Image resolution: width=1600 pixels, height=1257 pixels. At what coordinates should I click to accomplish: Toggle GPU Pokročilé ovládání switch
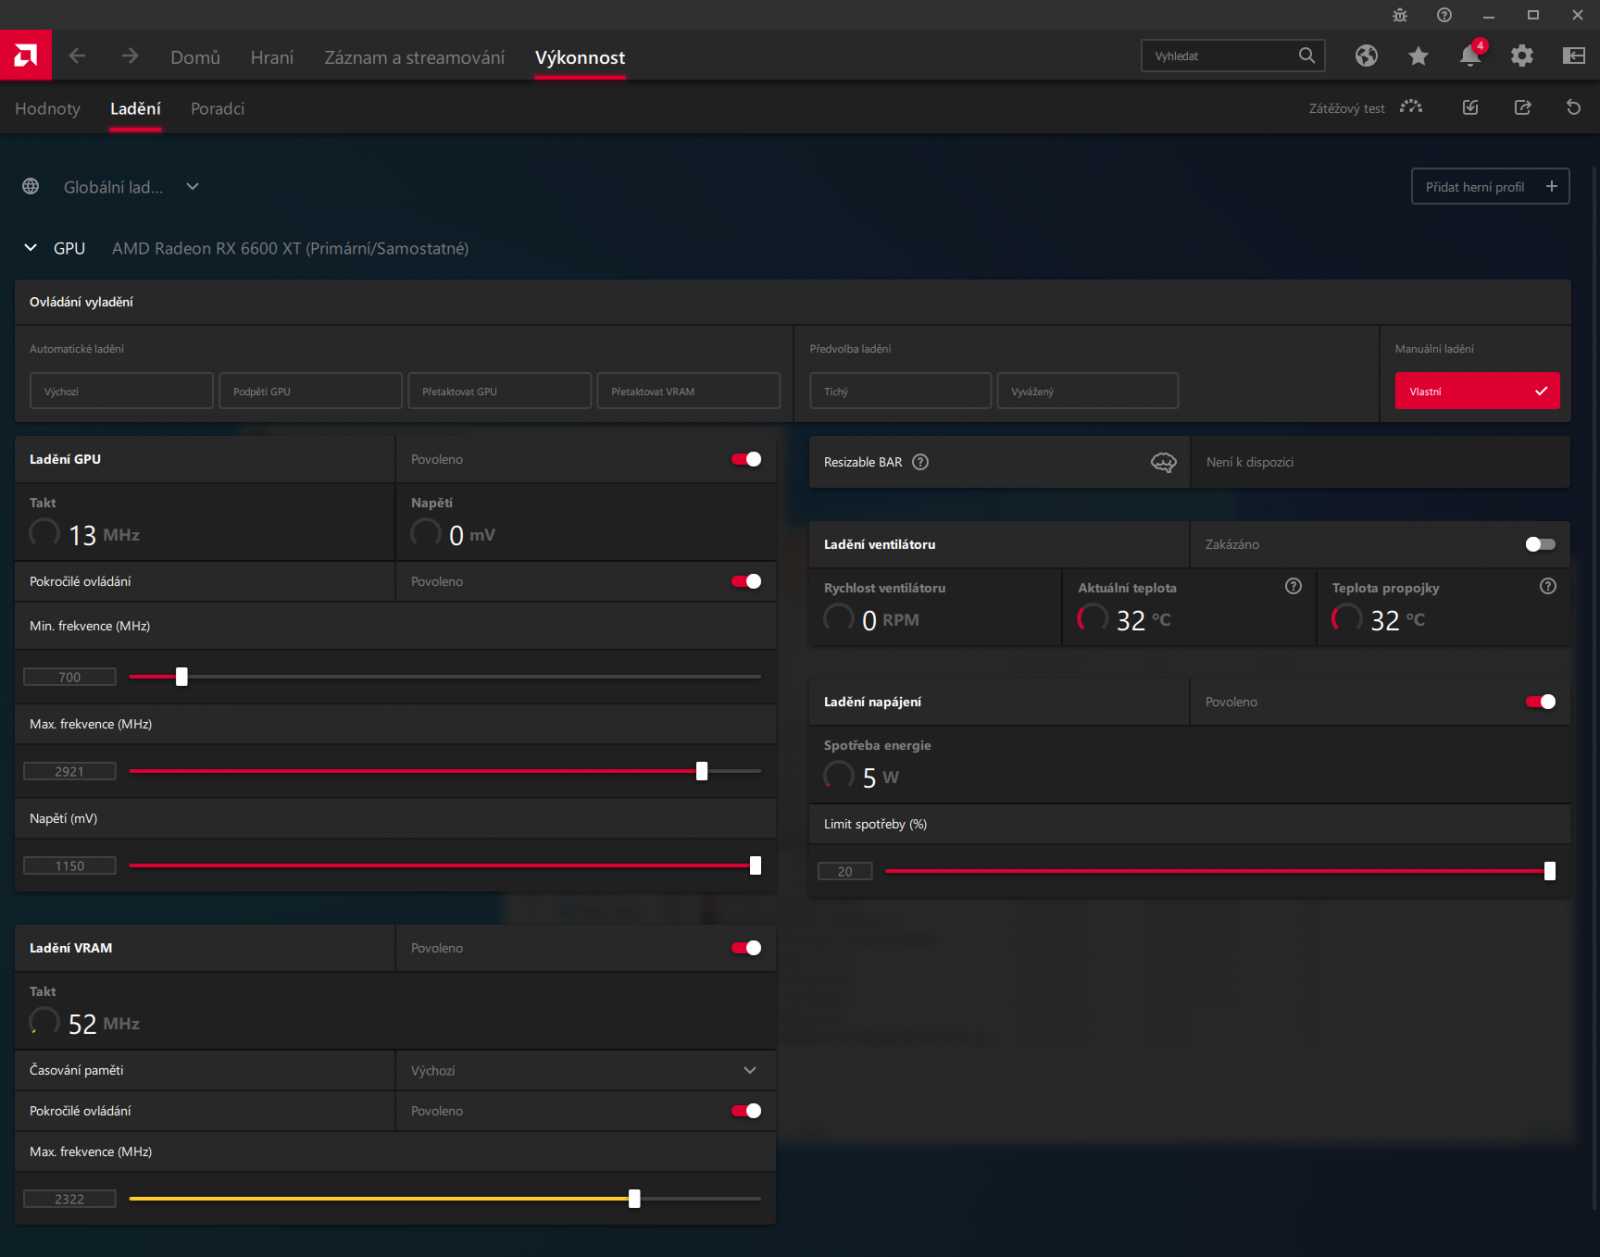coord(746,581)
